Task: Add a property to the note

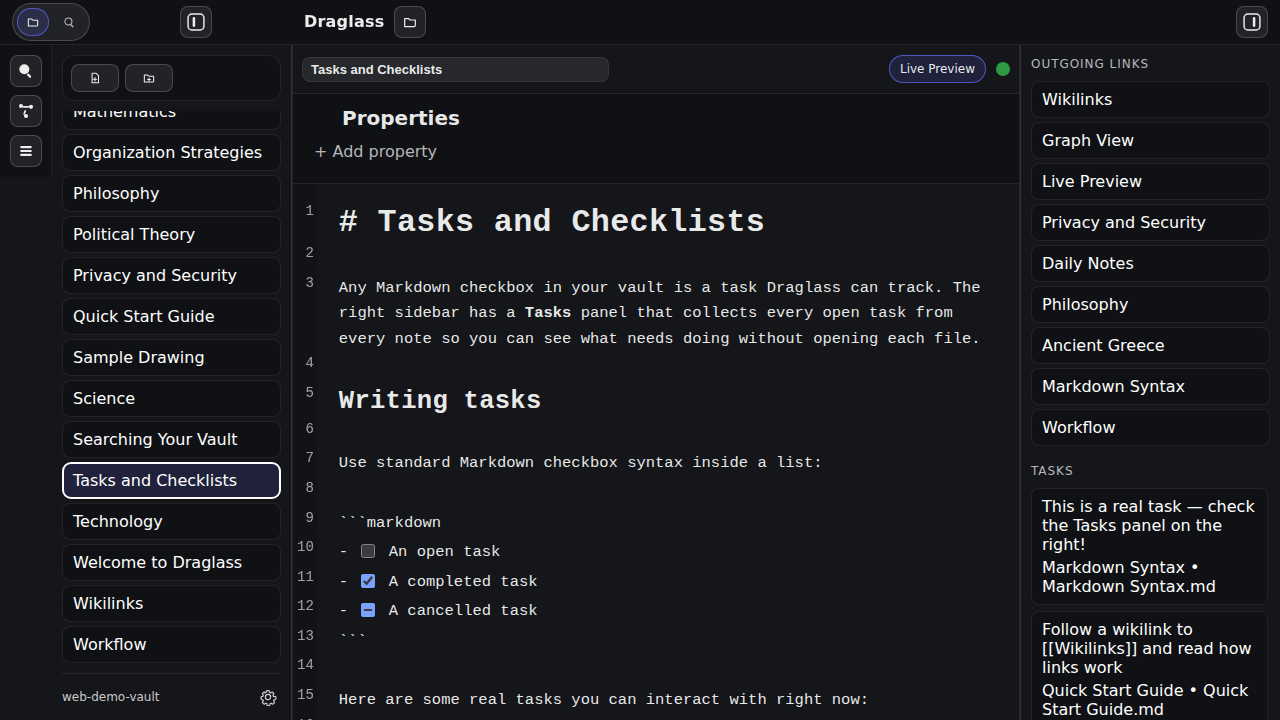Action: (x=376, y=152)
